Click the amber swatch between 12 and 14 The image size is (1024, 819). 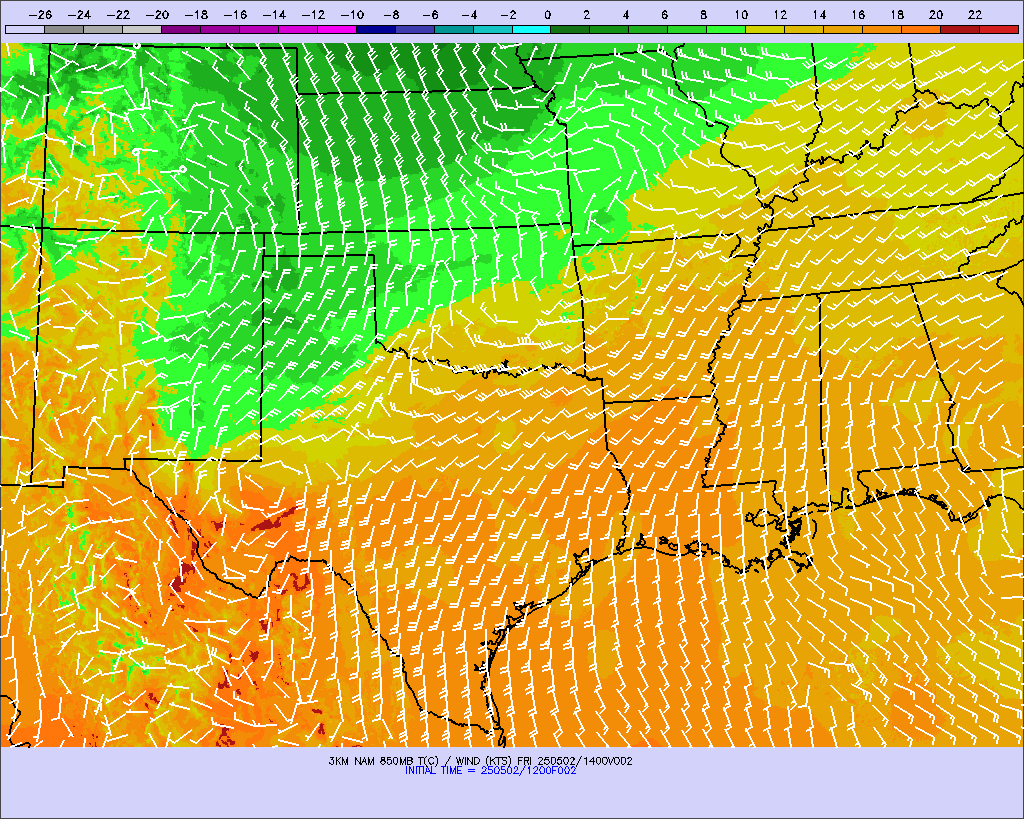coord(805,29)
